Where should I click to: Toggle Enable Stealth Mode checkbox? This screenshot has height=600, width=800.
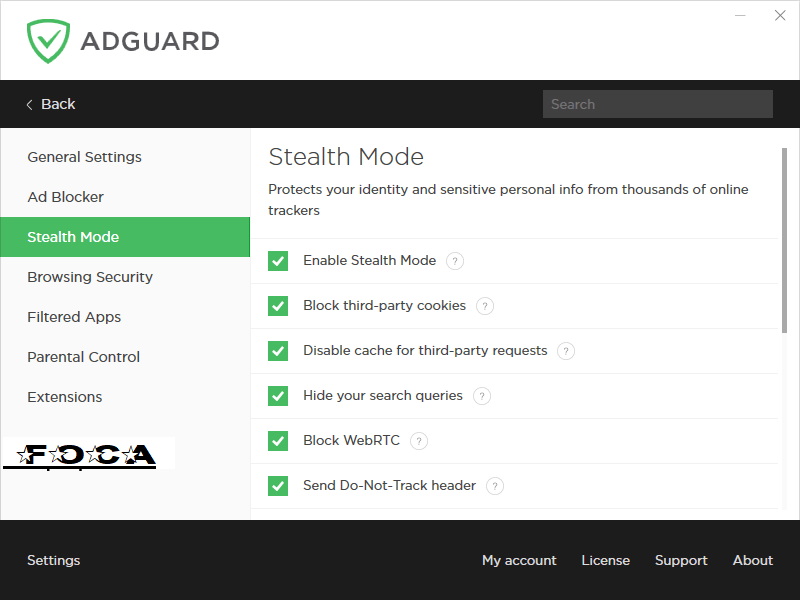pyautogui.click(x=278, y=261)
